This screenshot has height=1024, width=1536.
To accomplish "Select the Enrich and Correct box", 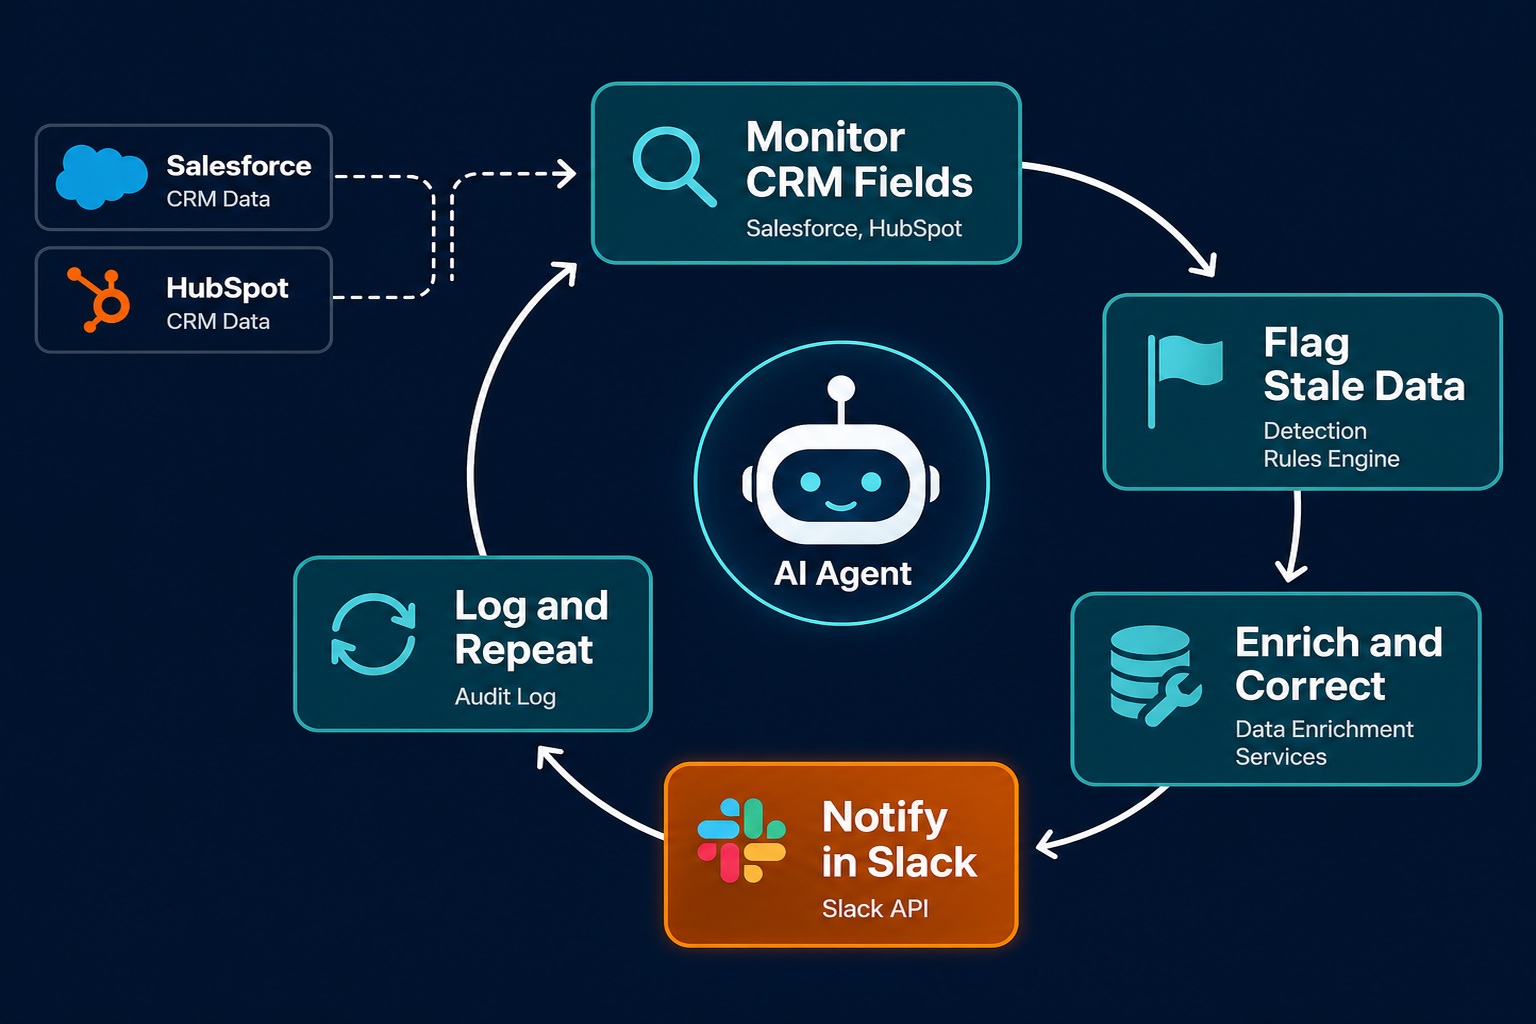I will 1275,689.
